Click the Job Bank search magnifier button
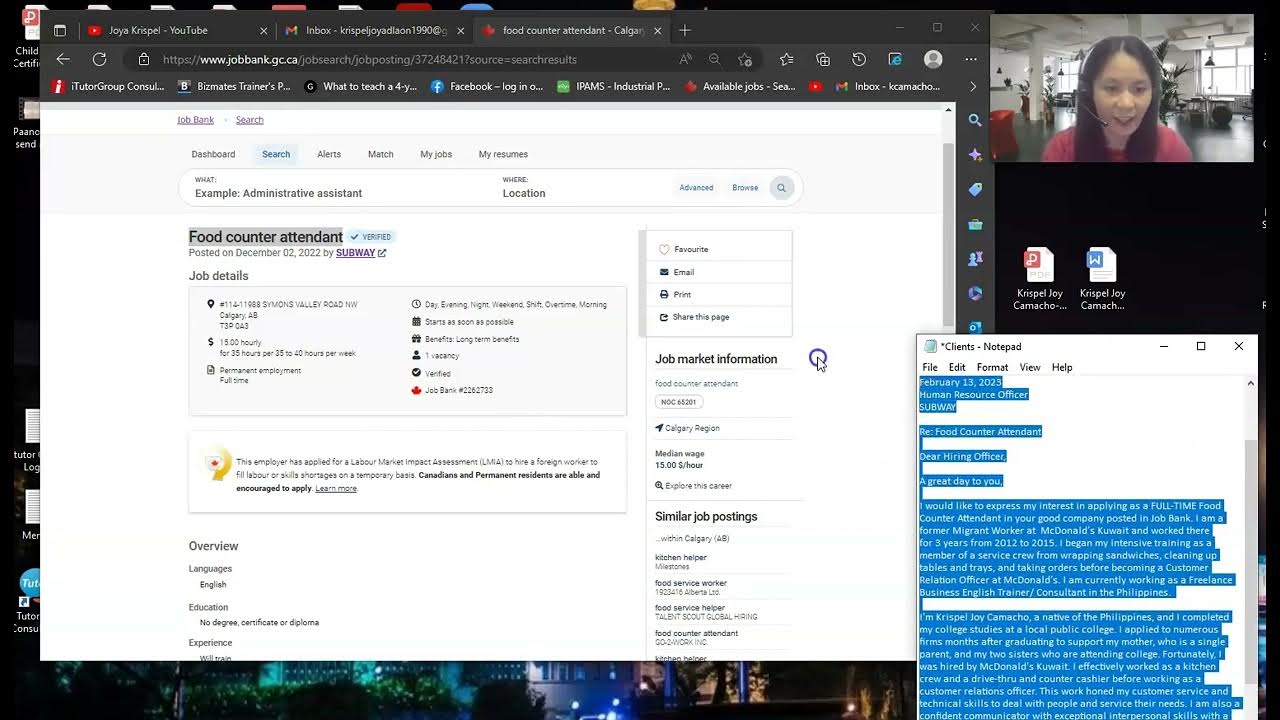1280x720 pixels. coord(782,187)
